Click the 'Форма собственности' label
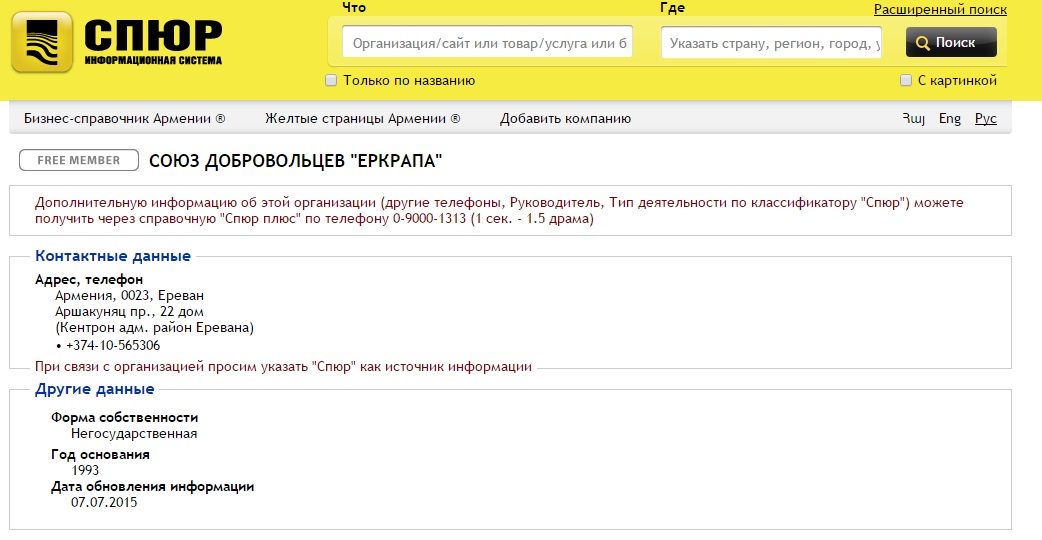The width and height of the screenshot is (1042, 540). click(x=124, y=418)
